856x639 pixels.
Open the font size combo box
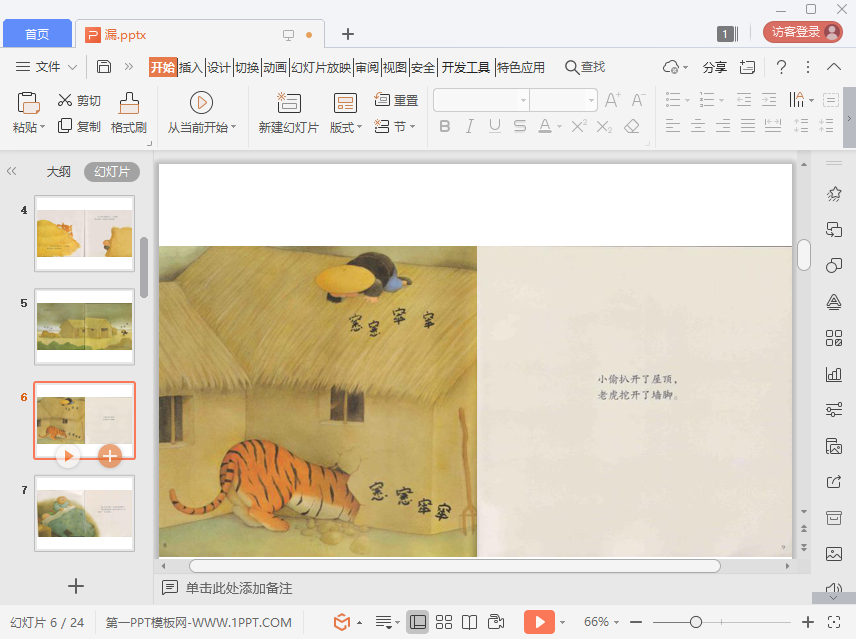(x=563, y=100)
